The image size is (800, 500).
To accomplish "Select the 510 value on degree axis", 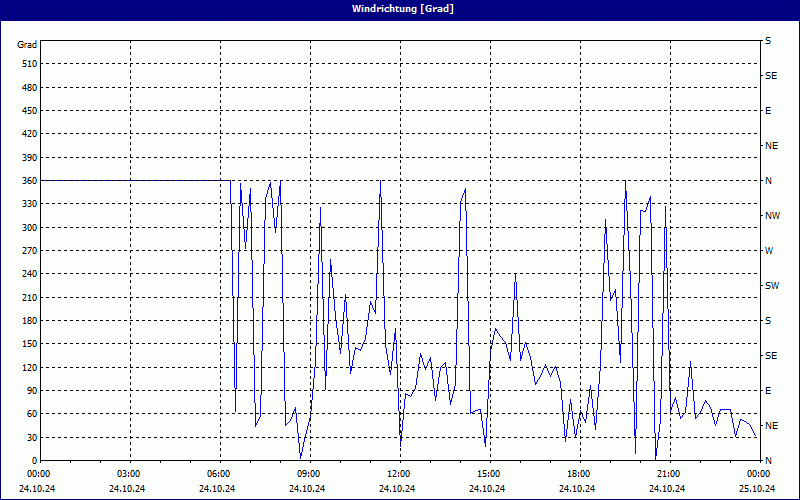I will [28, 64].
